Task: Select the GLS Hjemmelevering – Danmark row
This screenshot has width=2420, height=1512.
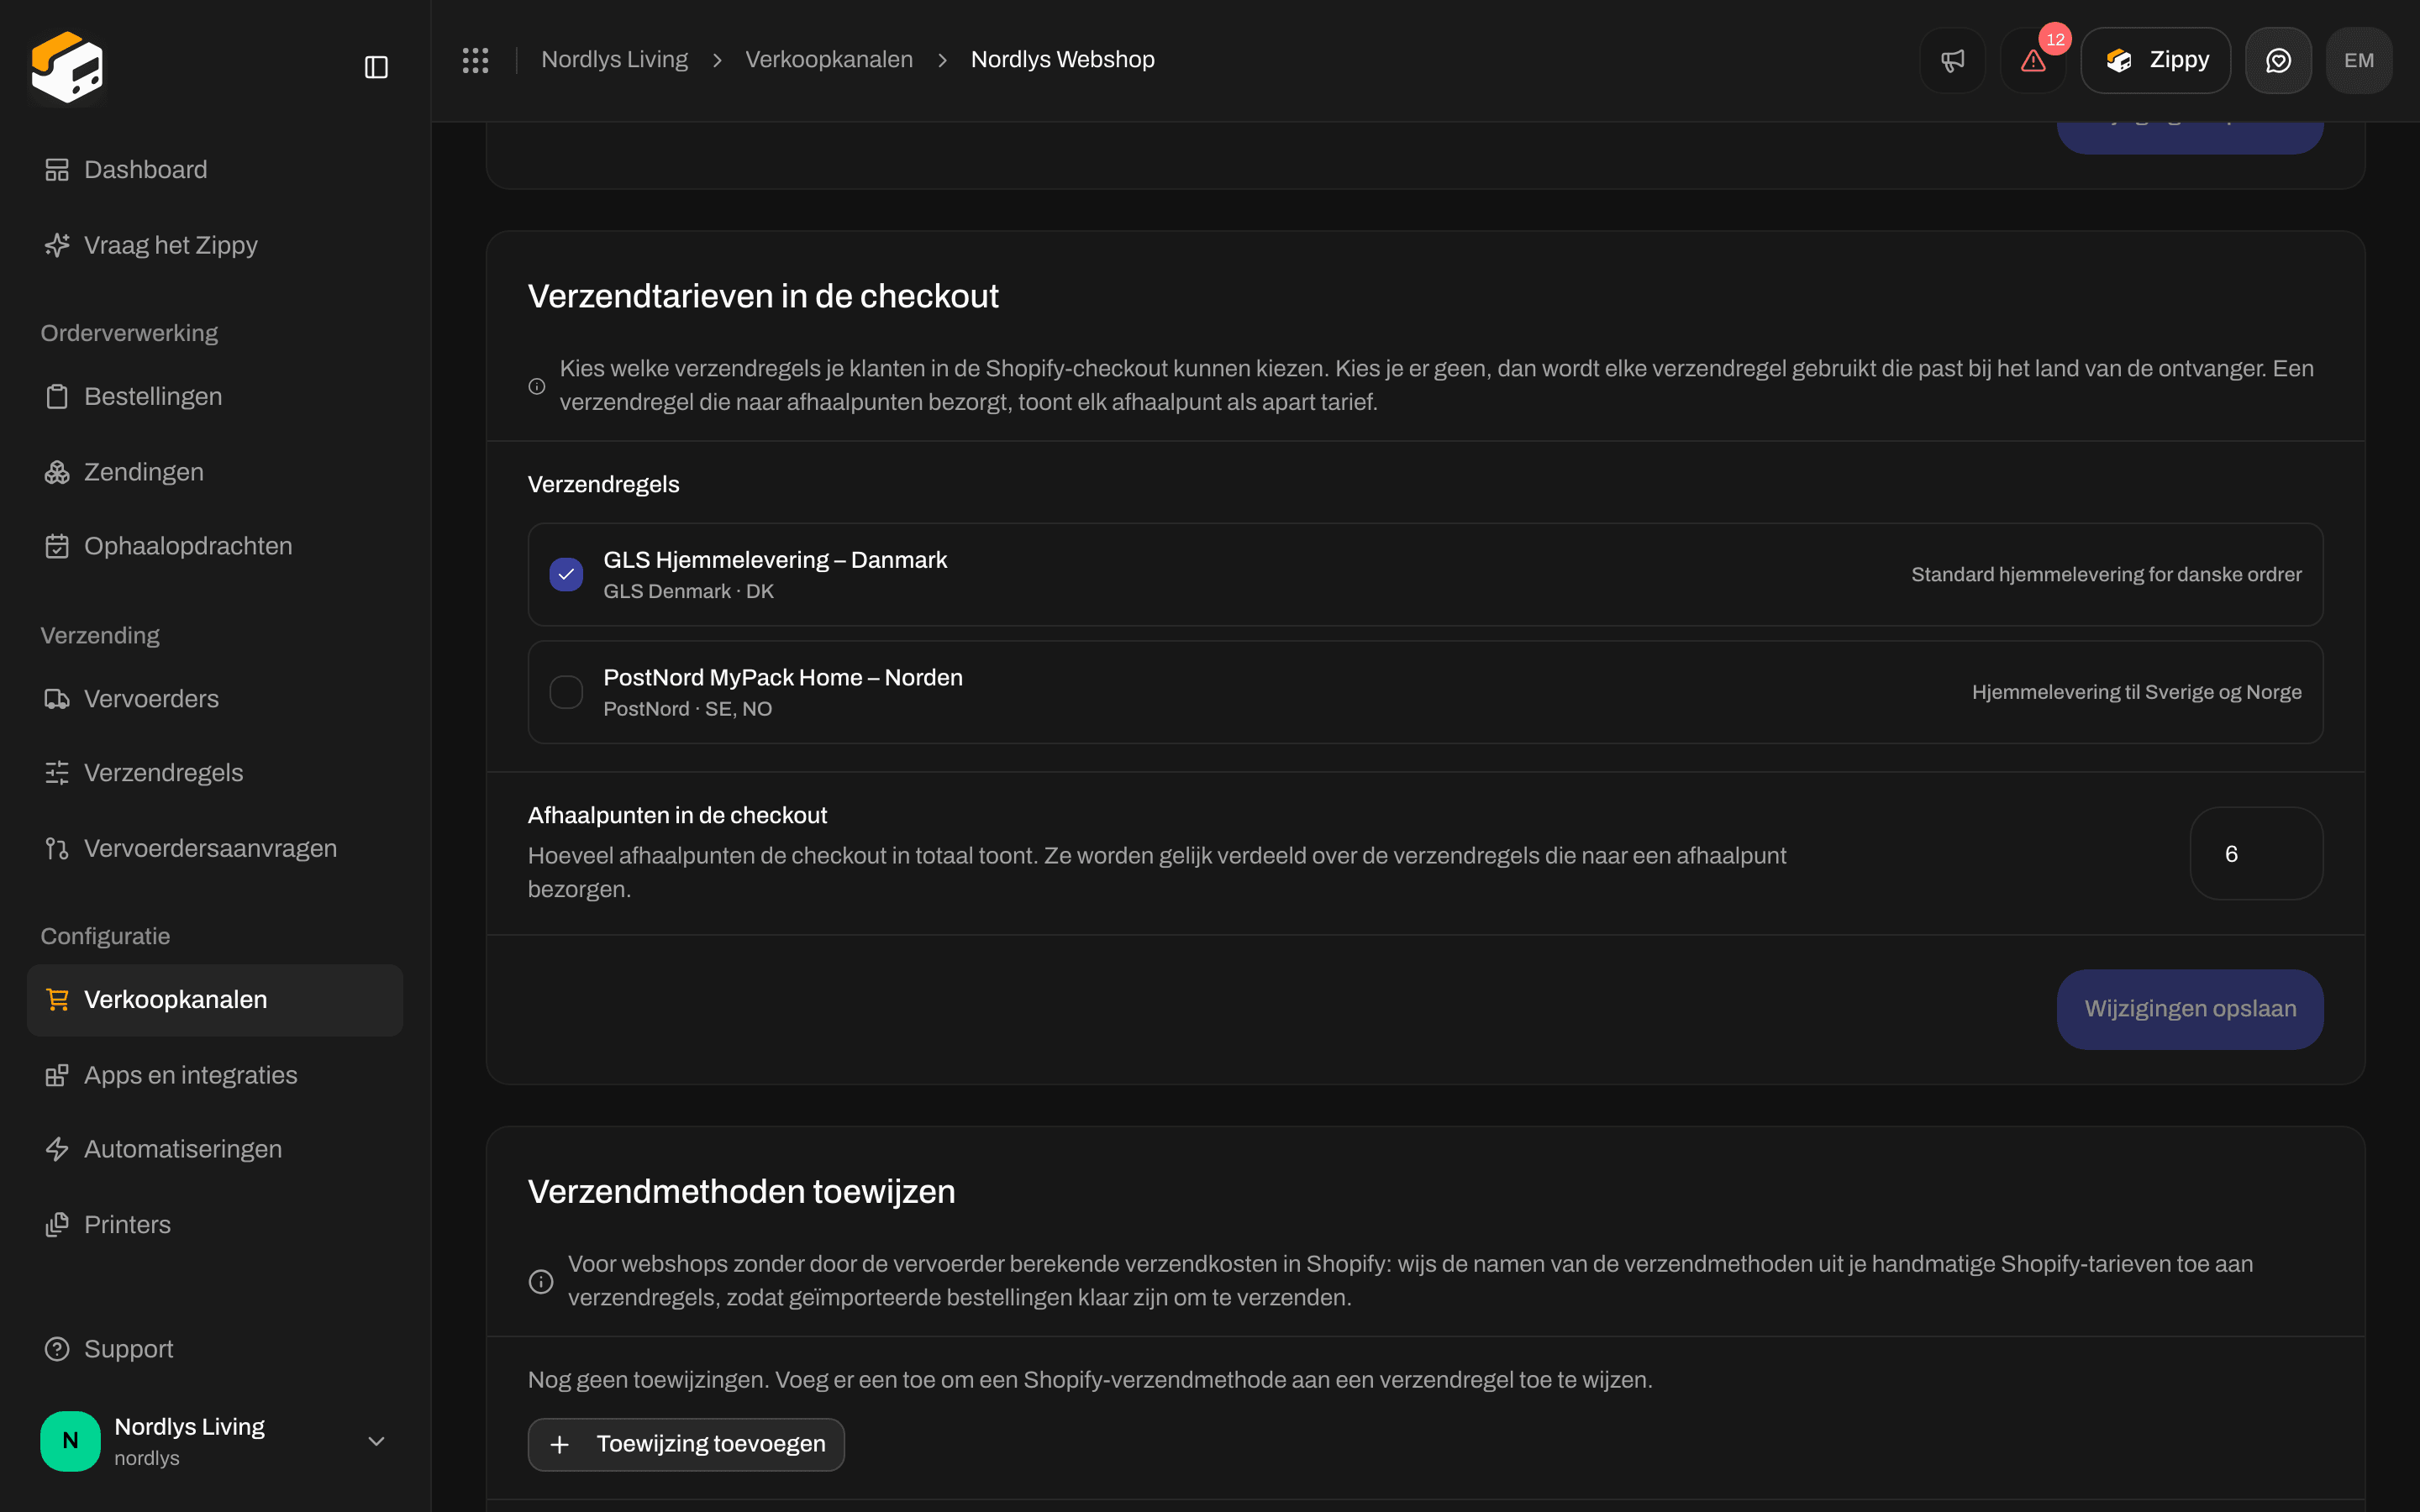Action: pyautogui.click(x=1425, y=574)
